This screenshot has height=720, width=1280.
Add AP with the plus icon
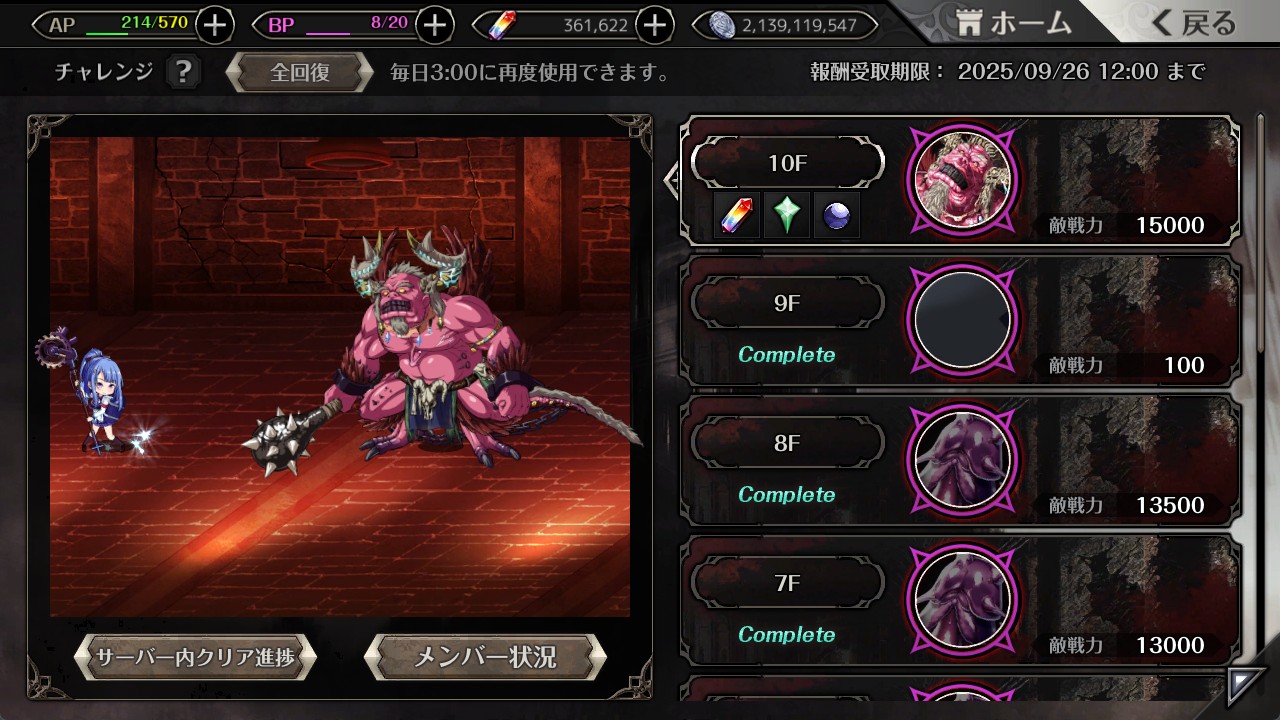point(215,25)
